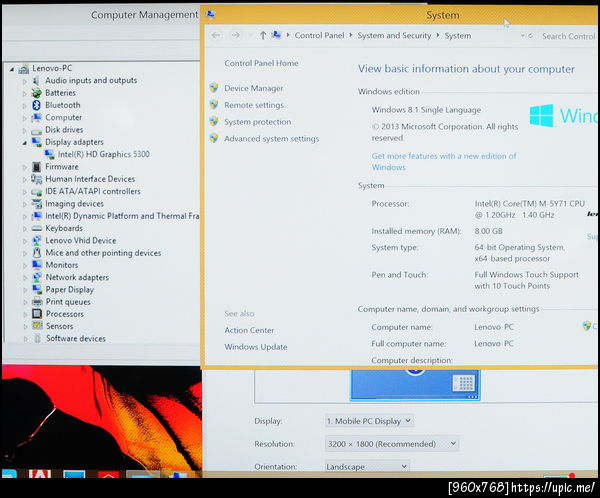Go back using the System window back arrow
This screenshot has height=498, width=600.
pyautogui.click(x=216, y=35)
